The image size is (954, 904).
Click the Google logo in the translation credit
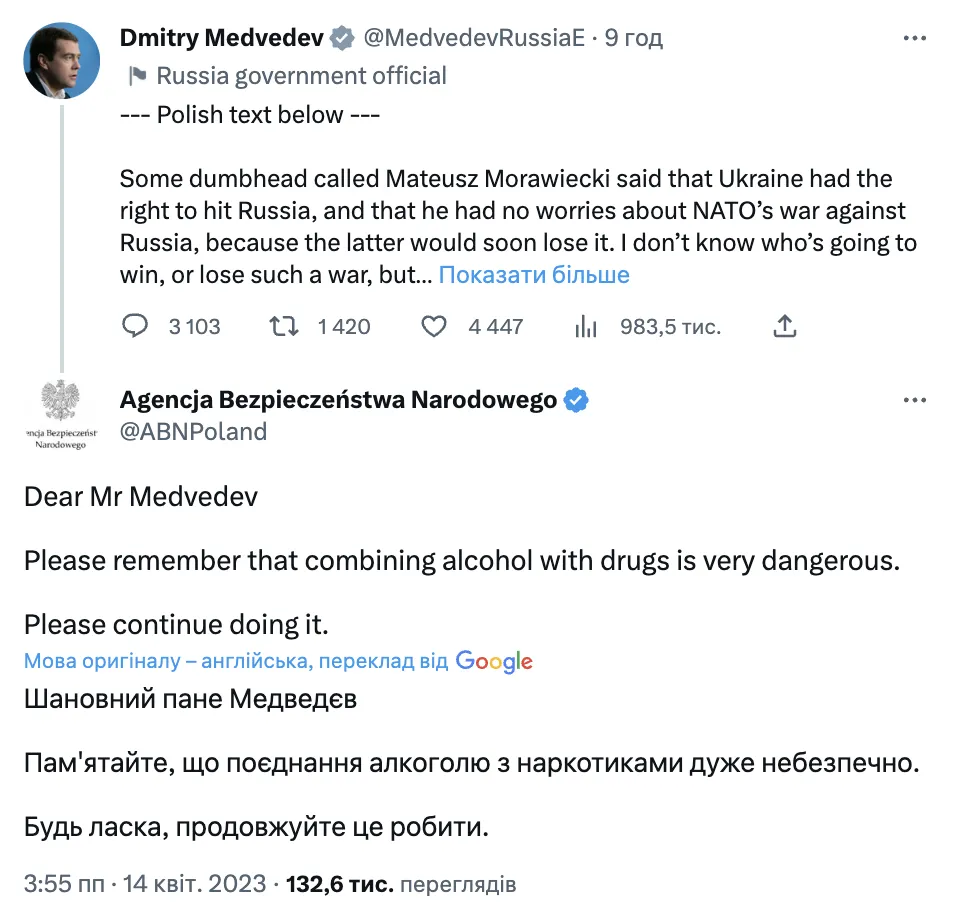point(494,661)
